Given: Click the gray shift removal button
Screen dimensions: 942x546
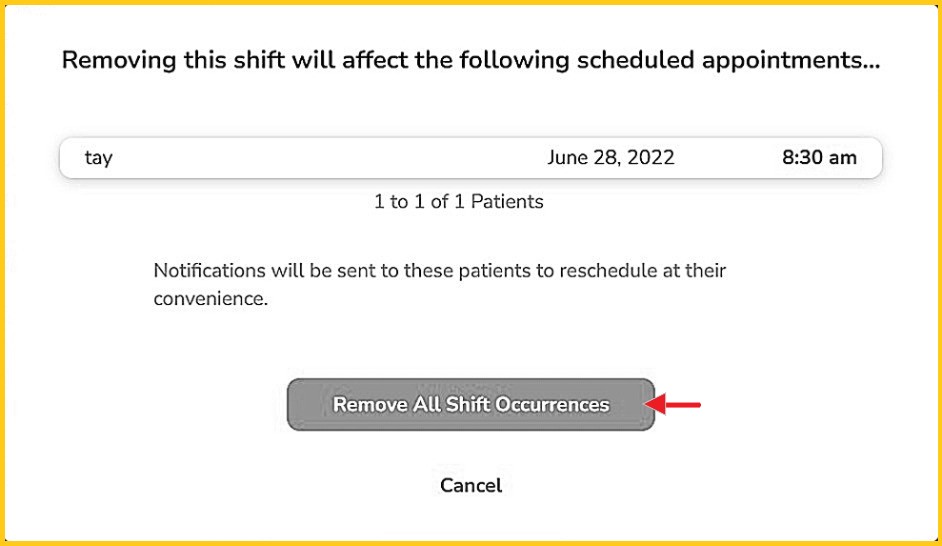Looking at the screenshot, I should (x=470, y=405).
